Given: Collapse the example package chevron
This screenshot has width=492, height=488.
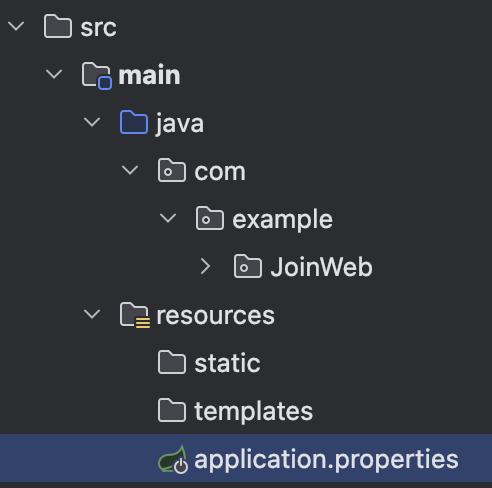Looking at the screenshot, I should [168, 218].
